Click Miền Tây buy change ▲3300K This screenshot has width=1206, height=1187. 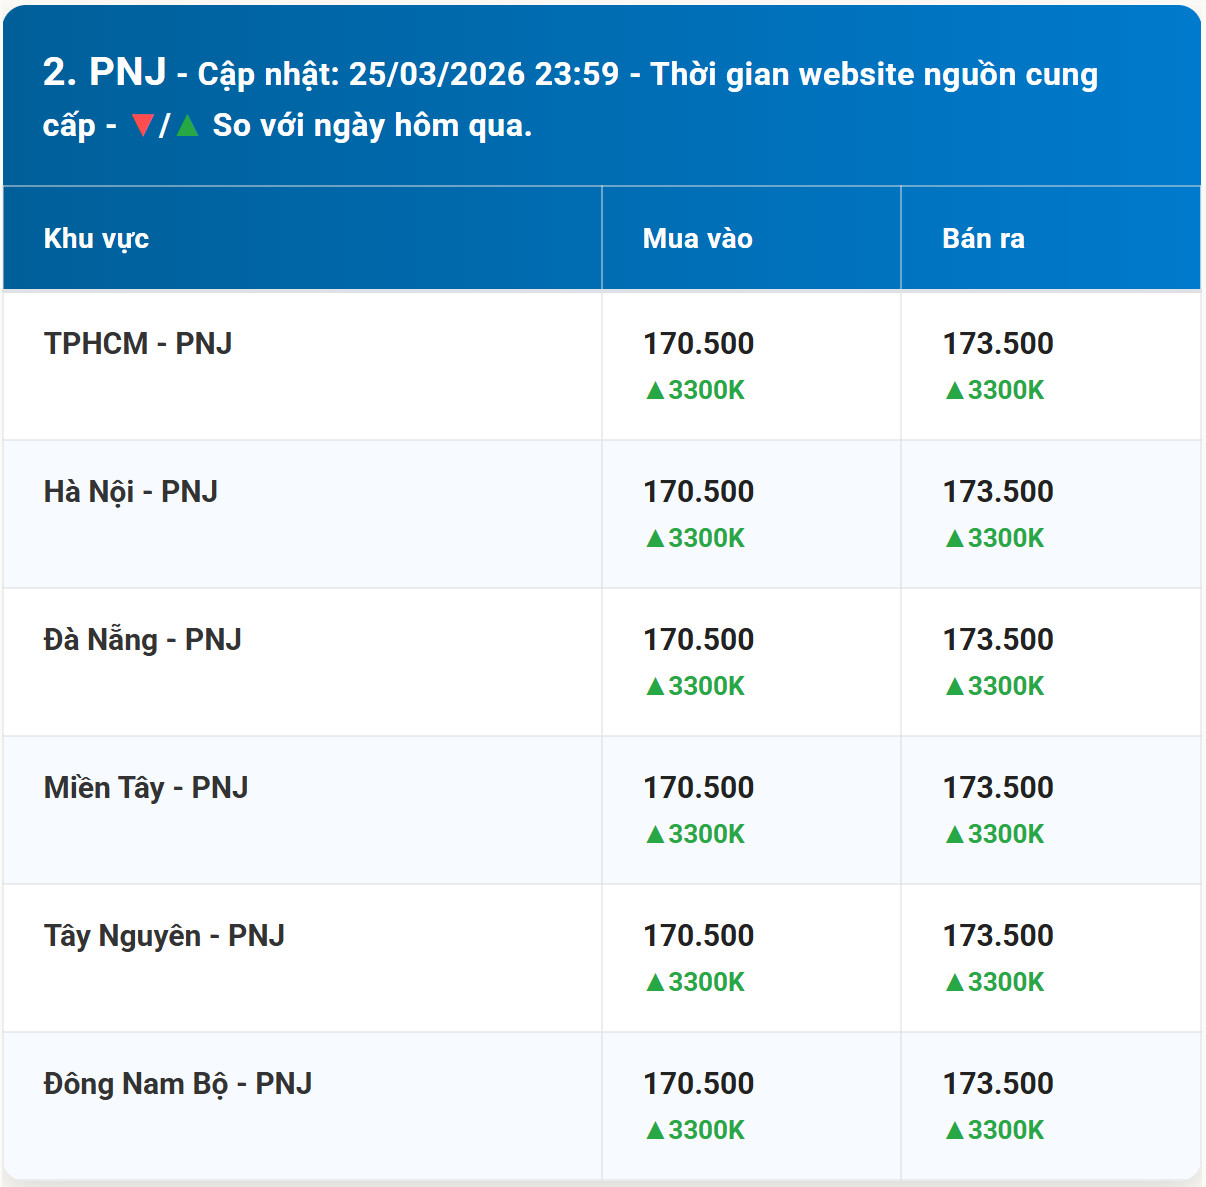[695, 834]
